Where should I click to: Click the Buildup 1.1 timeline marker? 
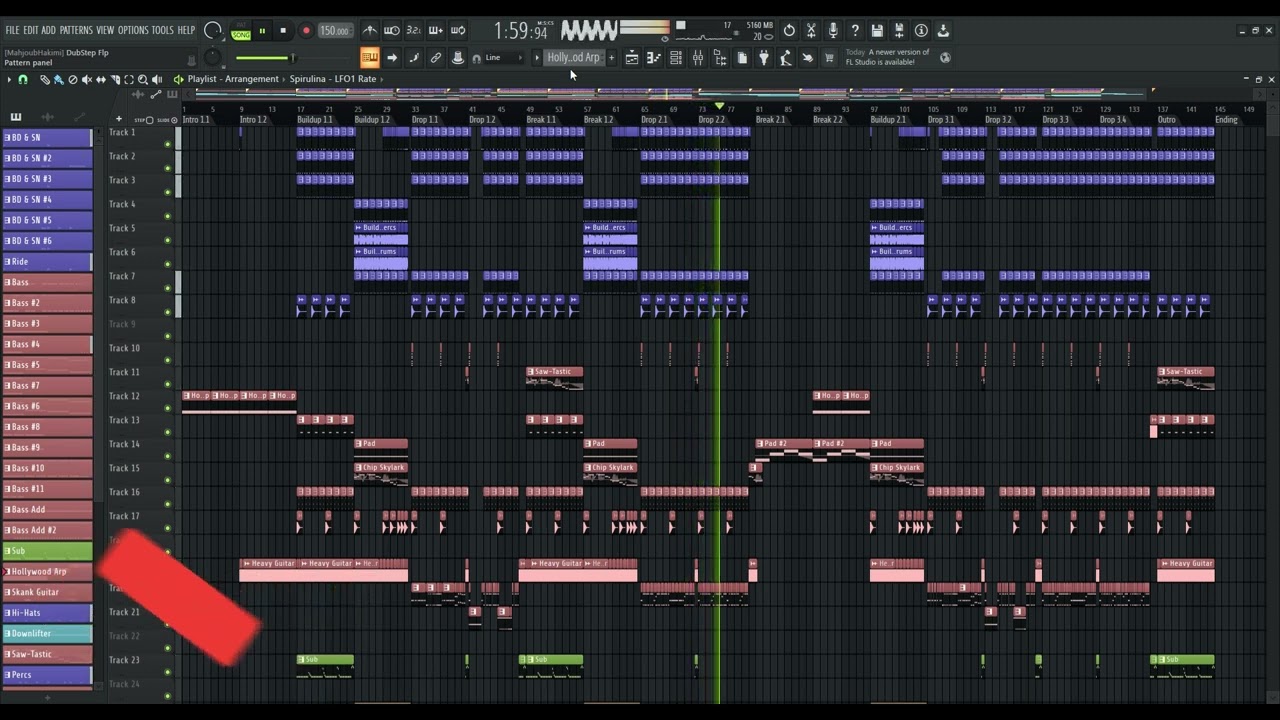(315, 120)
